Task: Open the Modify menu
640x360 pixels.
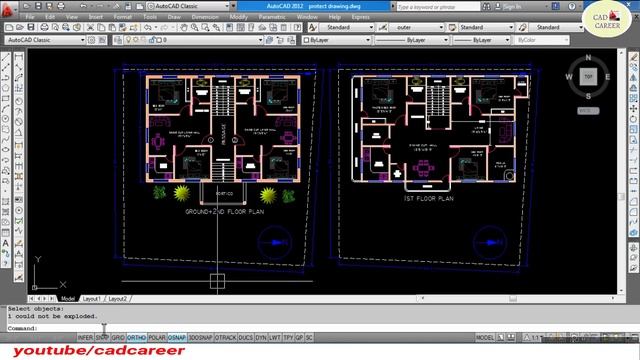Action: coord(239,17)
